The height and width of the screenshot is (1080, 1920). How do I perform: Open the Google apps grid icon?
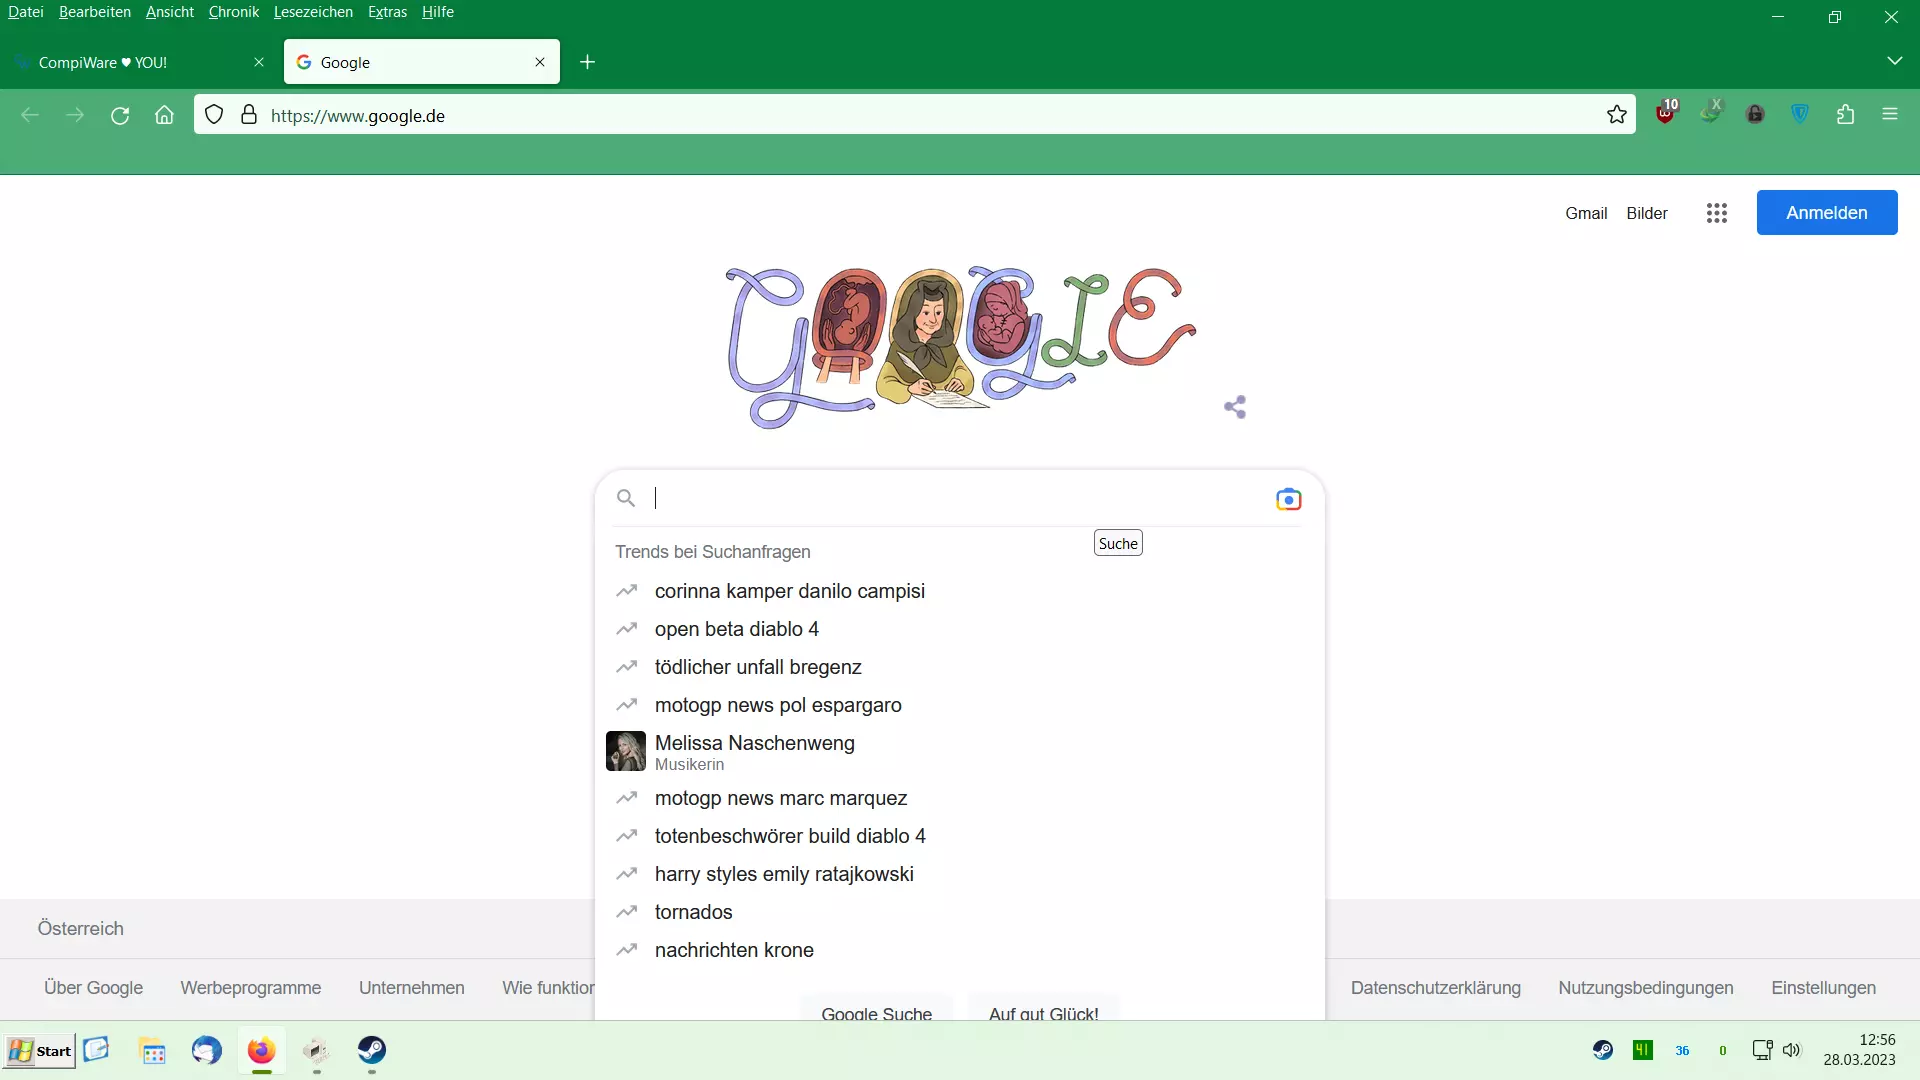[1717, 213]
